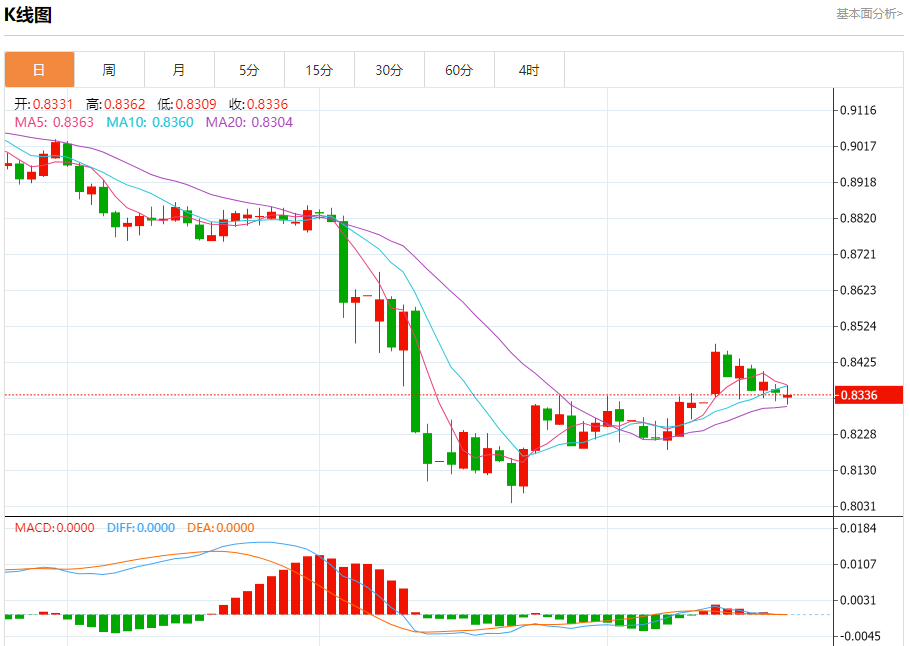Click the 0.0031 MACD axis label
This screenshot has height=646, width=910.
pos(858,600)
